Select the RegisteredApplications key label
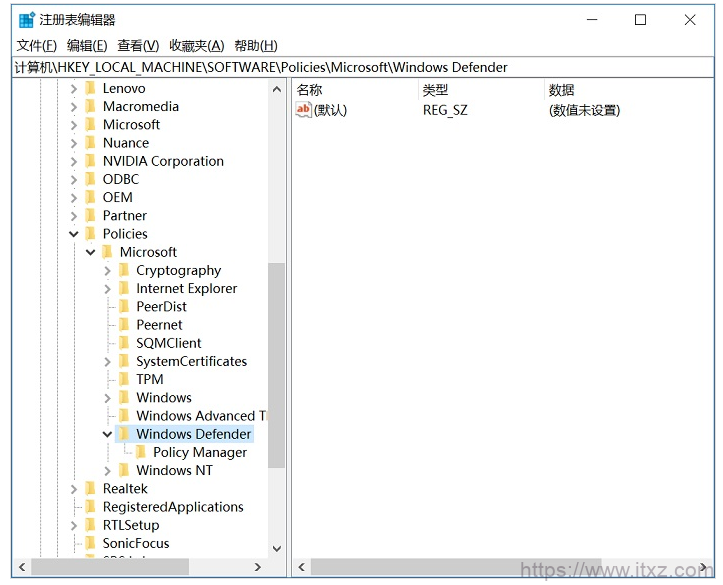Viewport: 723px width, 585px height. 173,507
